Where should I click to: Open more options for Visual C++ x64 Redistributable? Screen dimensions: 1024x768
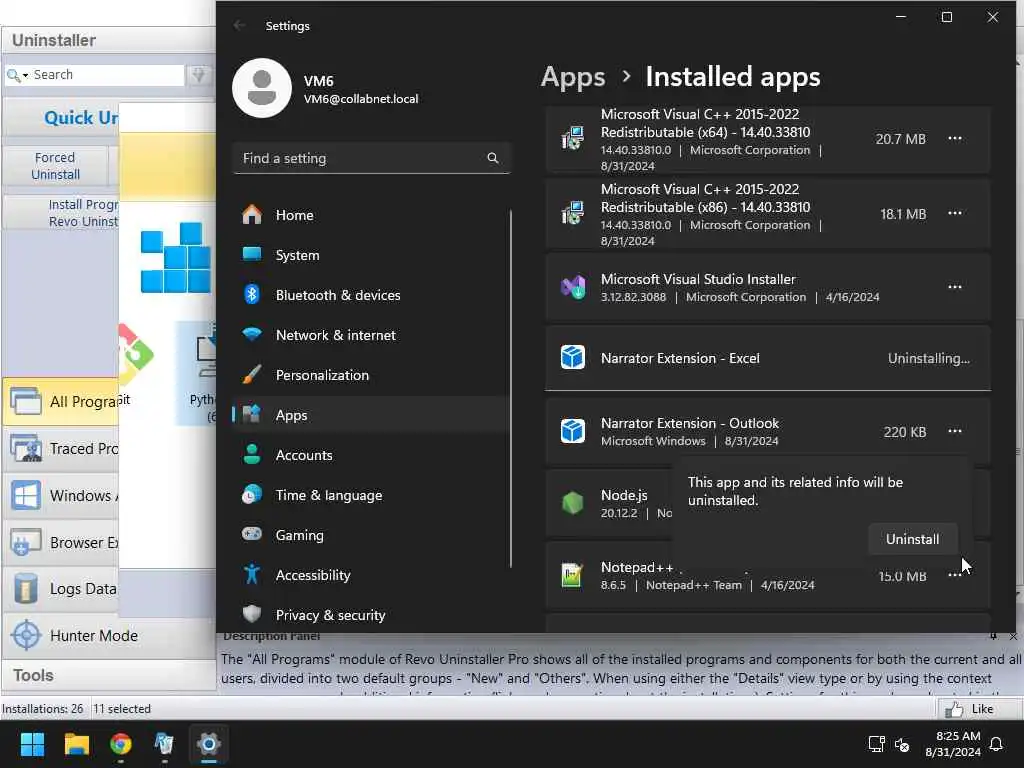tap(955, 138)
